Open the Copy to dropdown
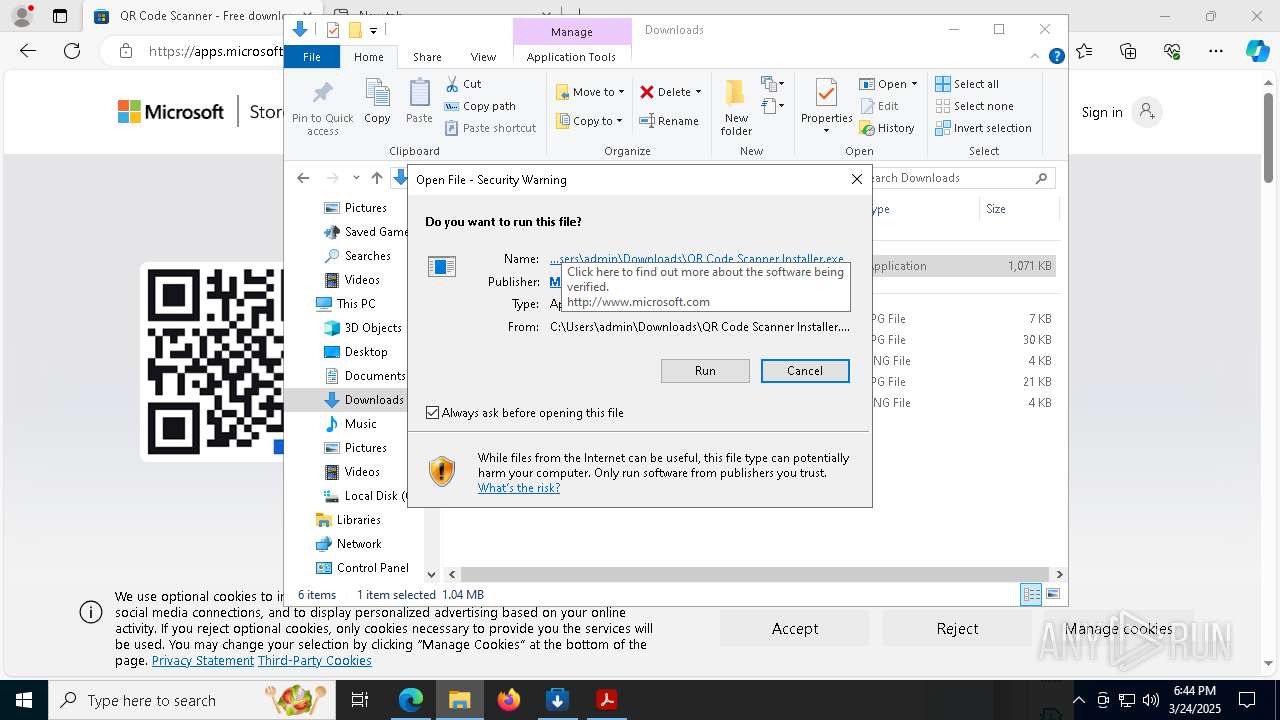Viewport: 1280px width, 720px height. [x=590, y=121]
